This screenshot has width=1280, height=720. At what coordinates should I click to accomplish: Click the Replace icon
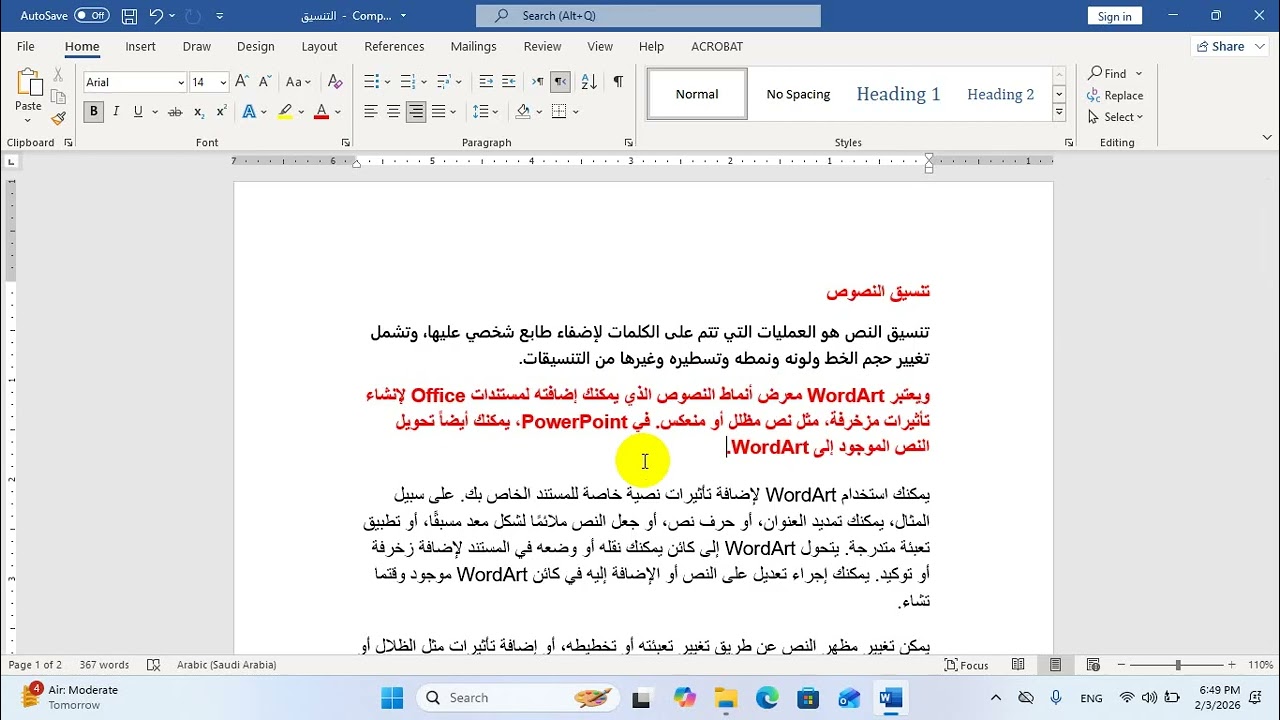1115,95
